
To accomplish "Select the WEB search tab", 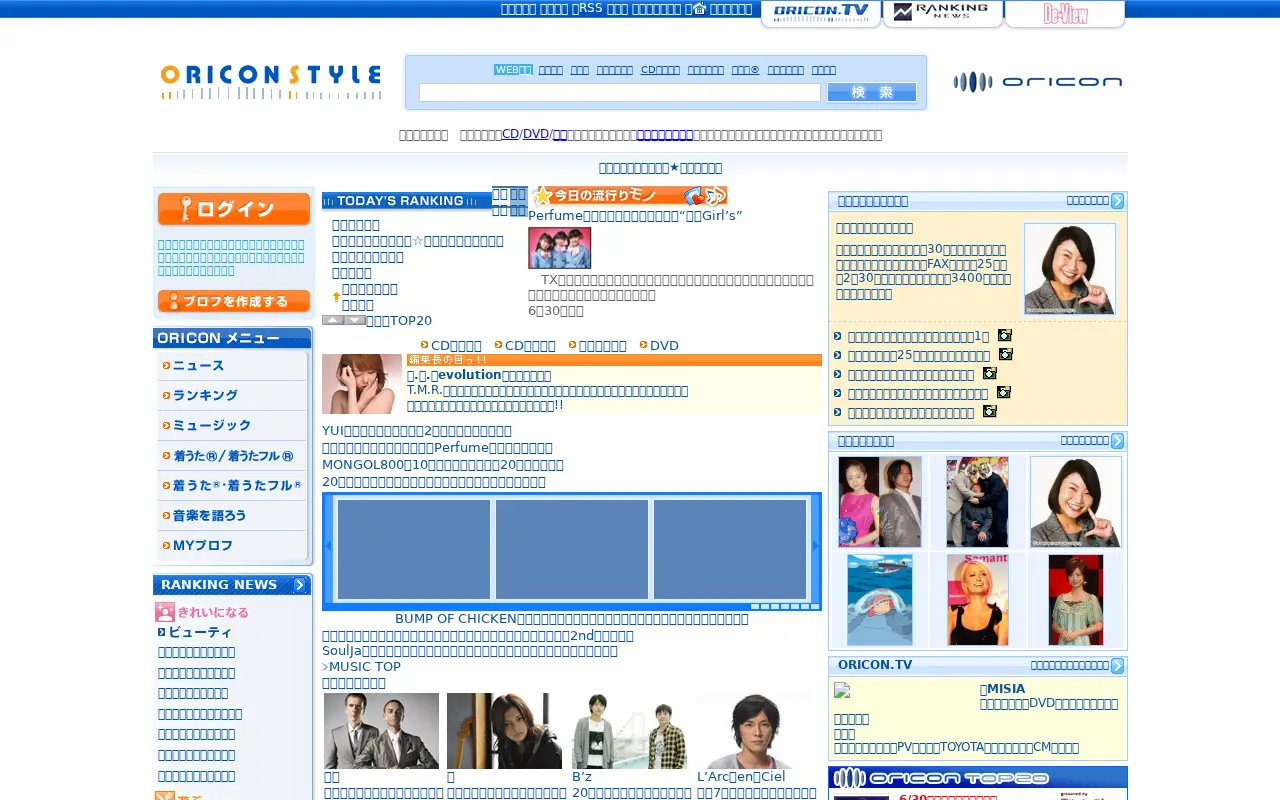I will [513, 70].
